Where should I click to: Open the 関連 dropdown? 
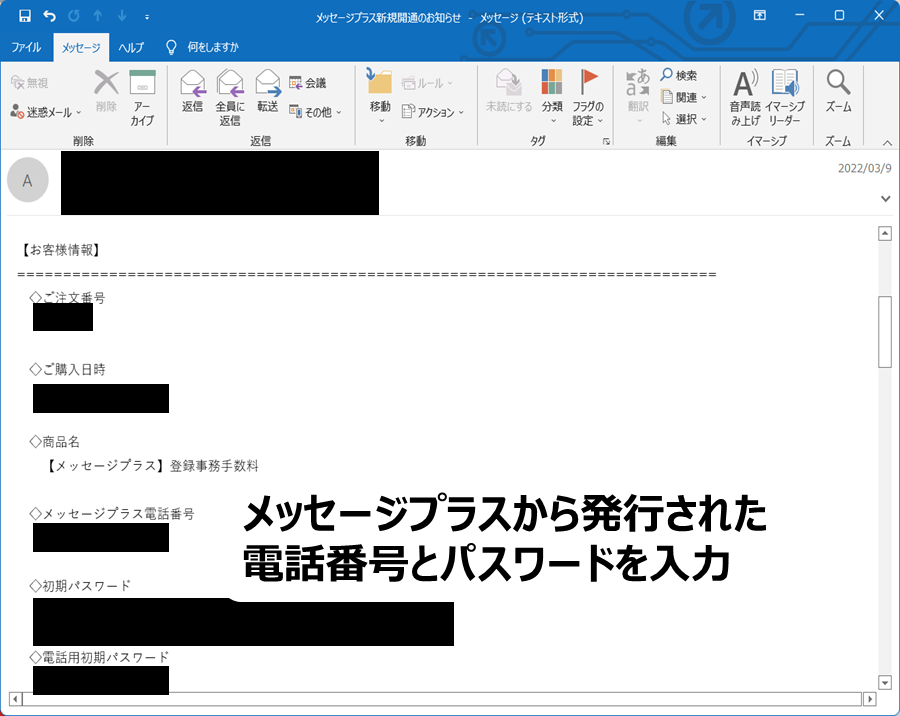click(x=684, y=97)
